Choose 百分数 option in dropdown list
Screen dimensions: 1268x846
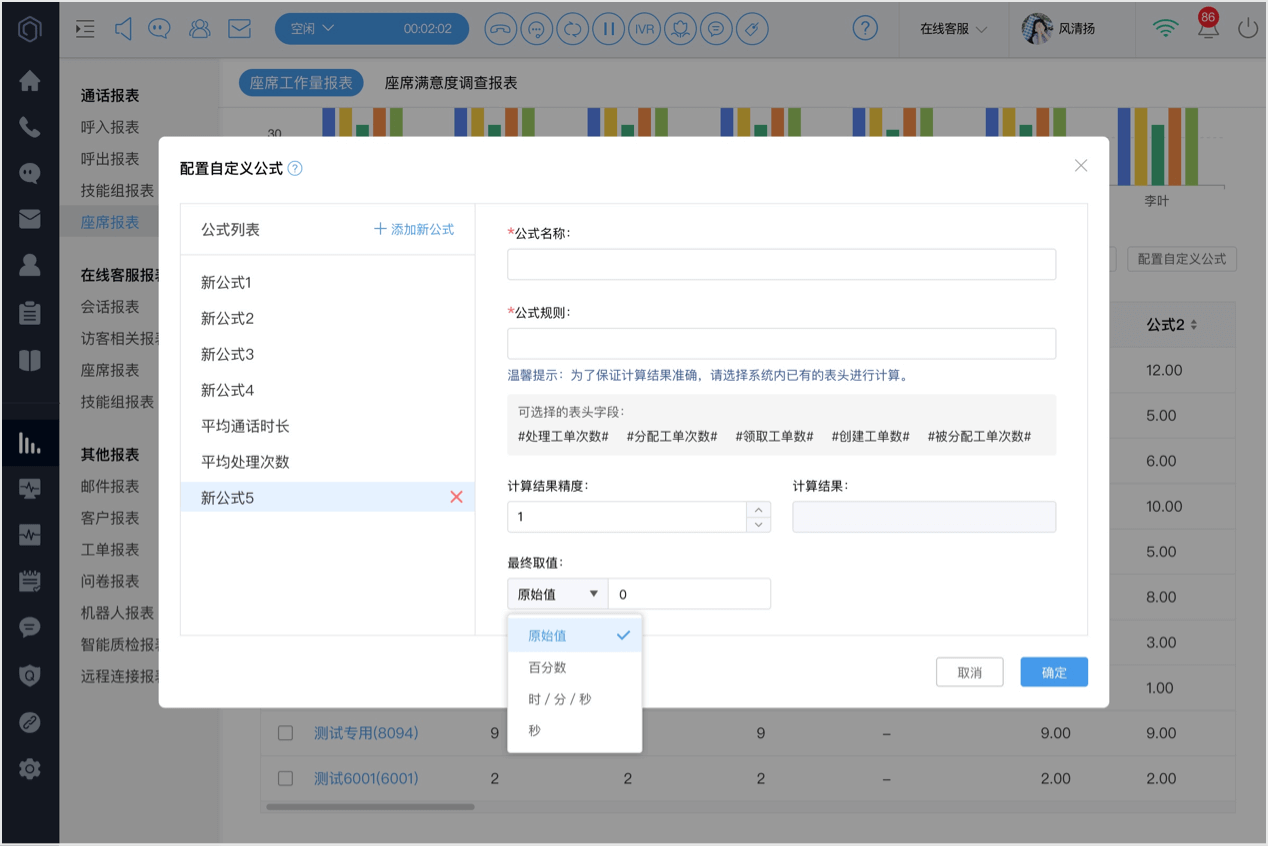tap(575, 667)
